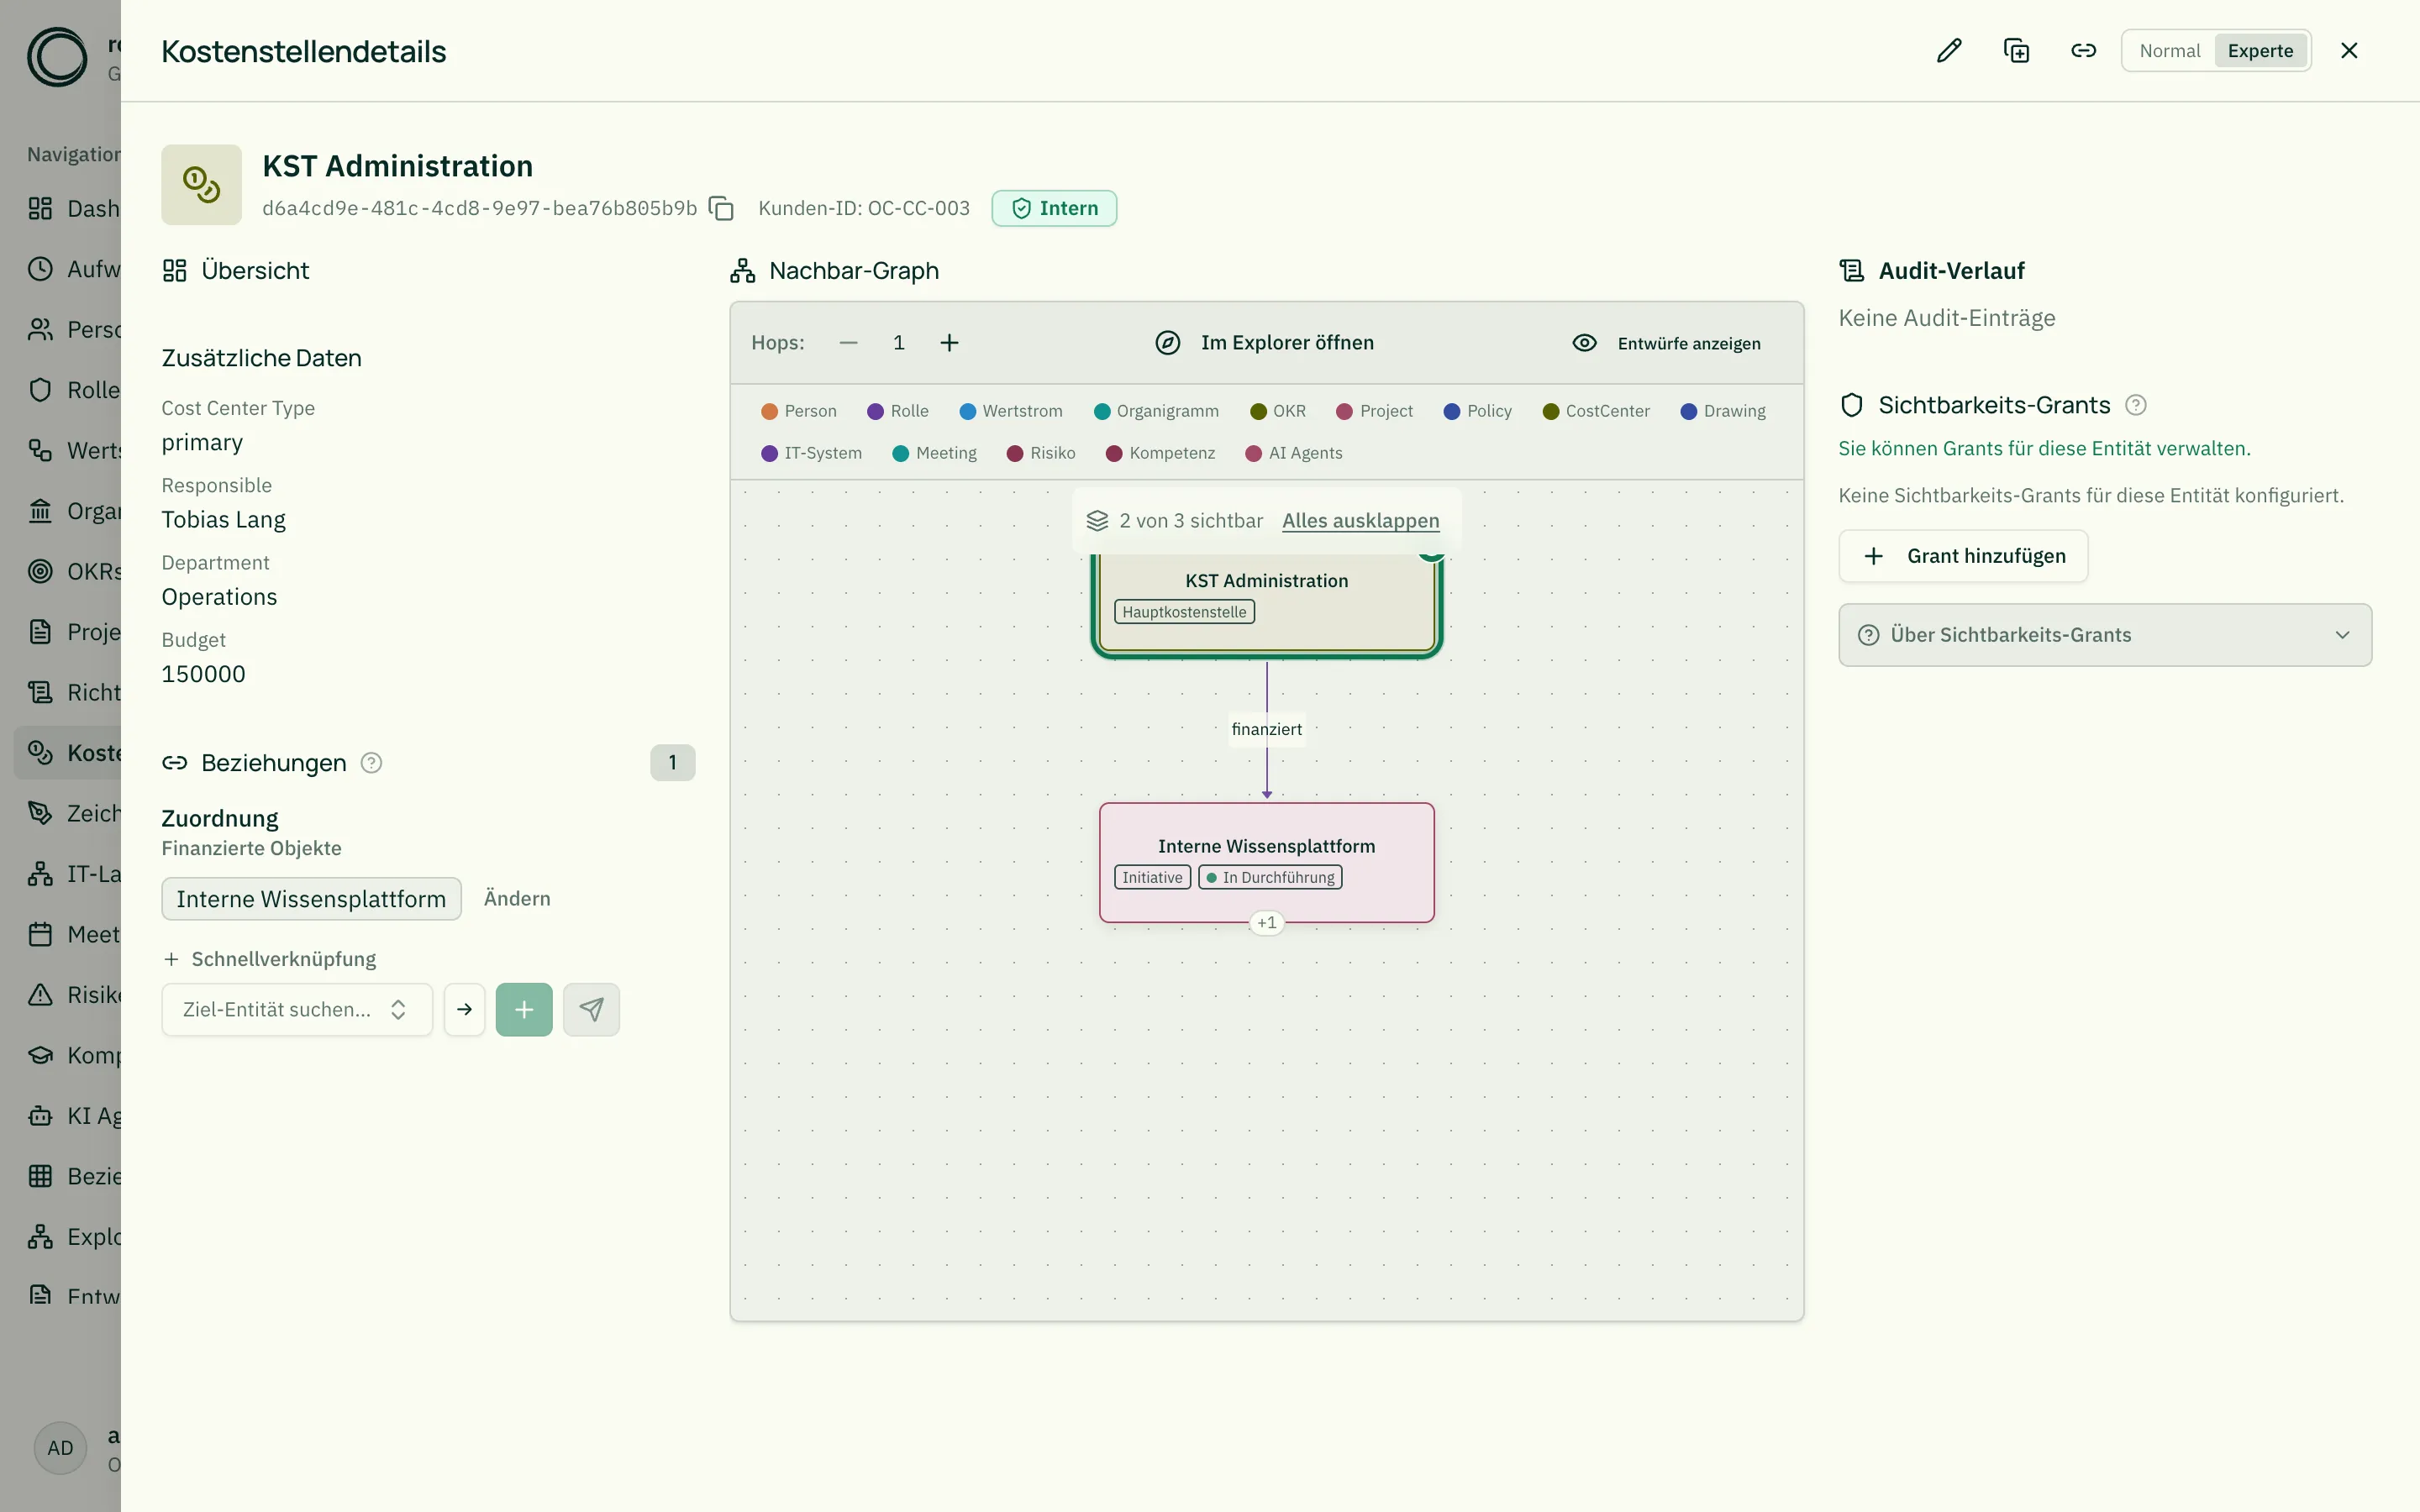This screenshot has height=1512, width=2420.
Task: Open the OKRs target sidebar icon
Action: pos(40,571)
